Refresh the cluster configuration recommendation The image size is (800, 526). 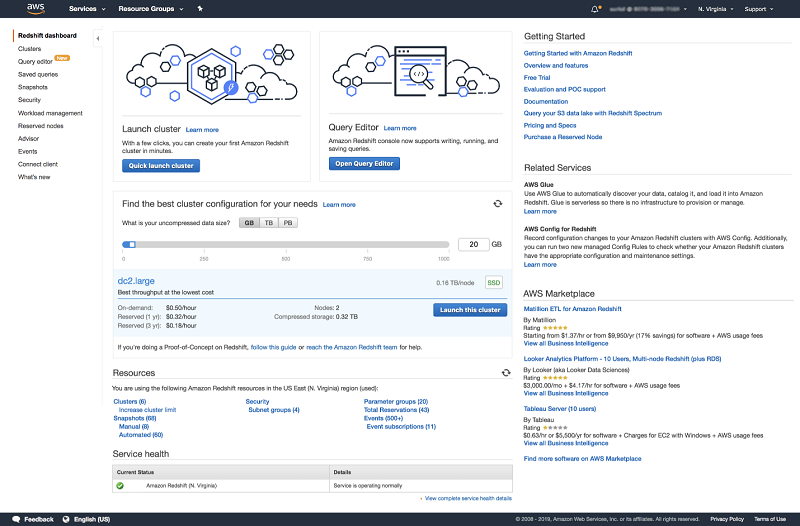(497, 204)
